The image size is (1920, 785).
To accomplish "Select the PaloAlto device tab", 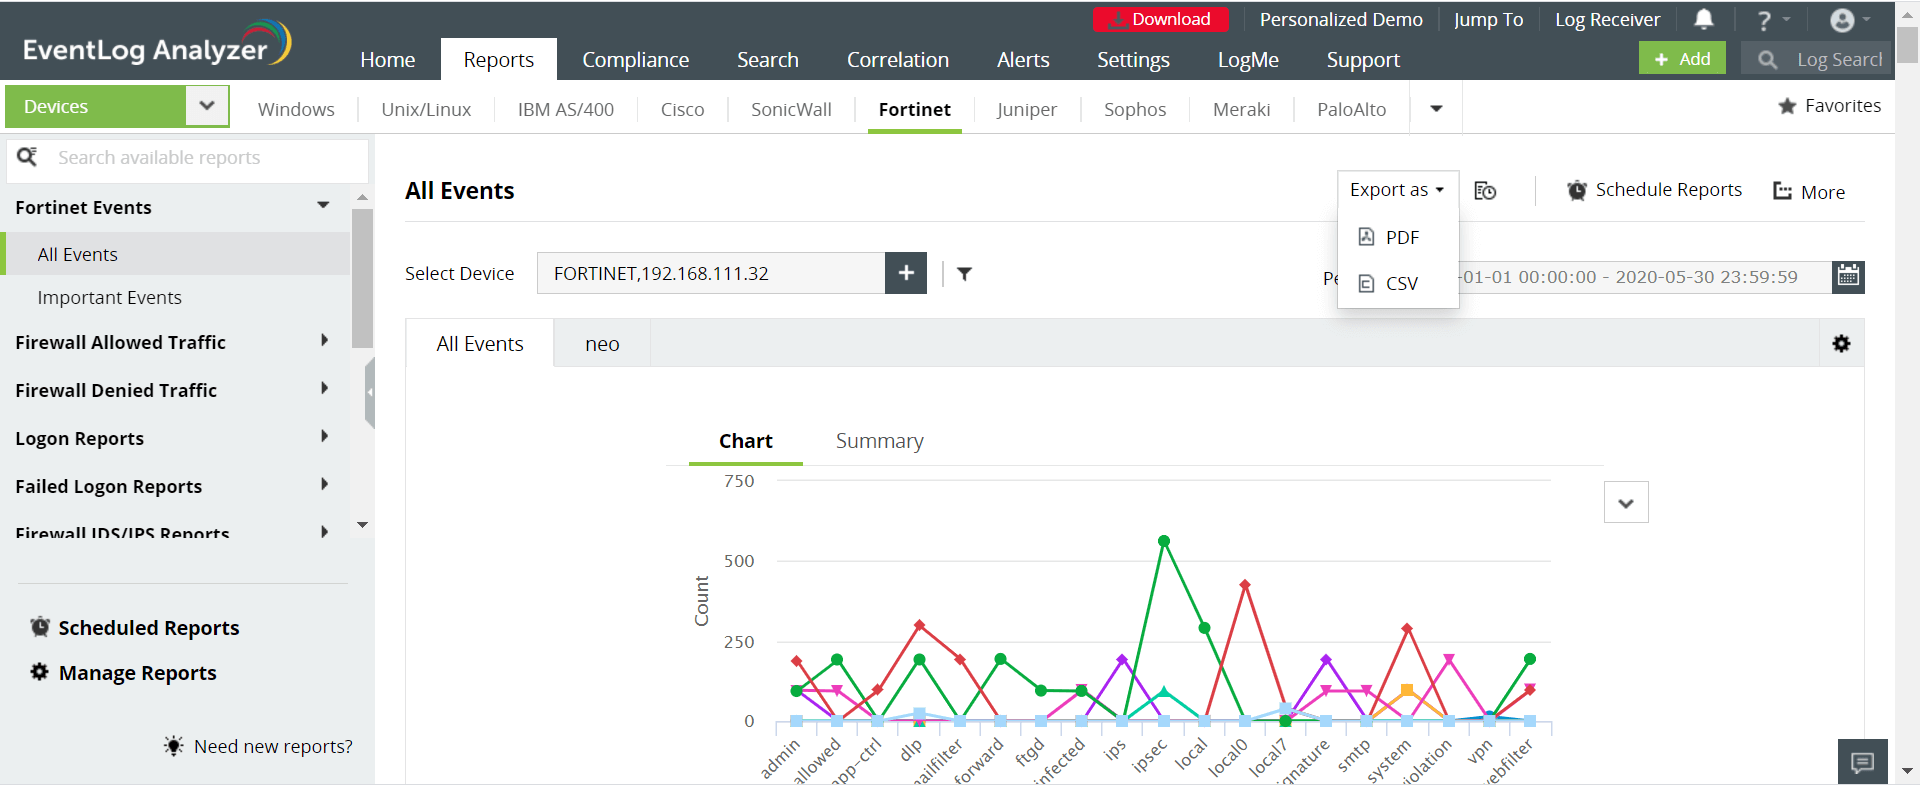I will [1352, 110].
